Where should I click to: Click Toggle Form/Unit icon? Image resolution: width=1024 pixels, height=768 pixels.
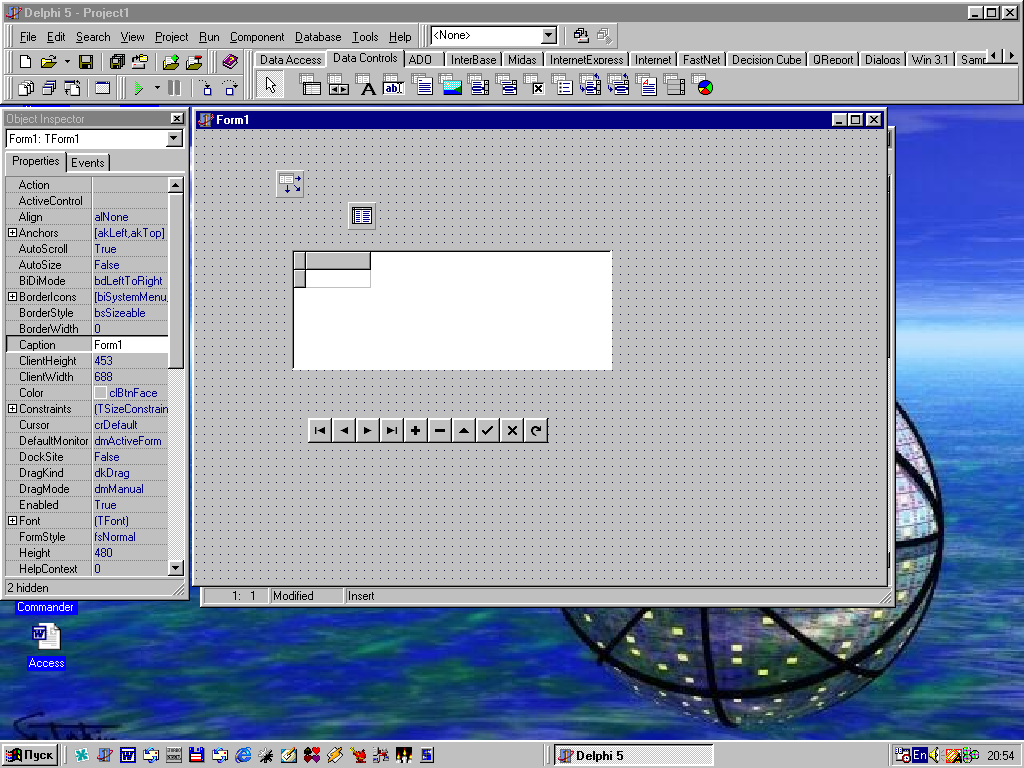point(72,88)
